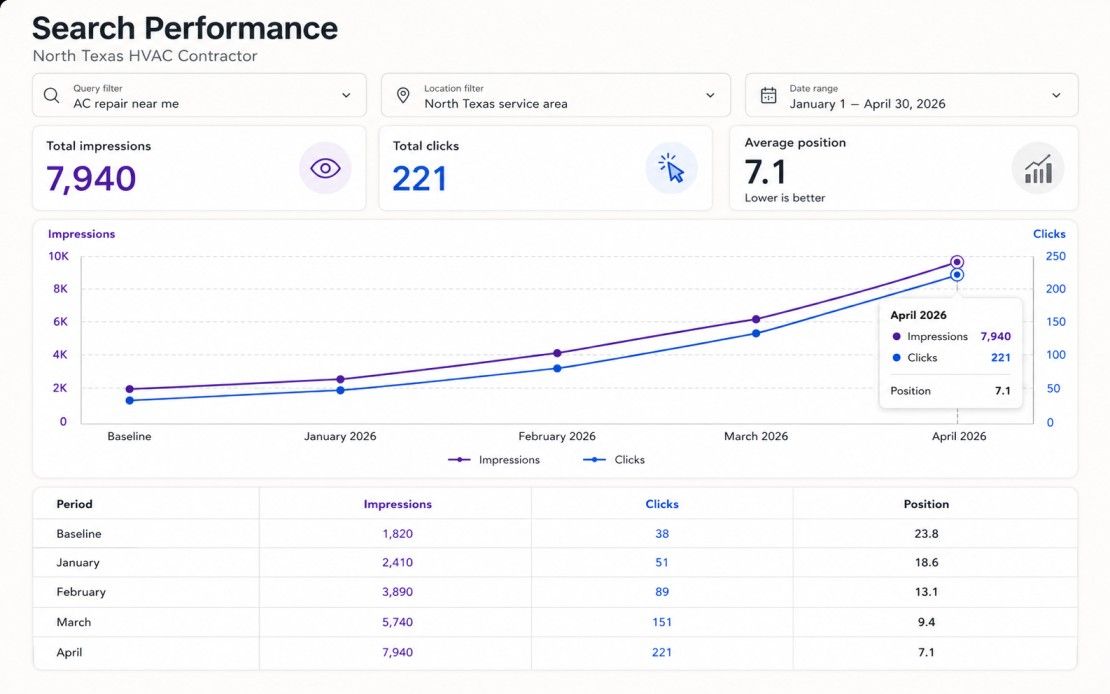Click the tooltip Position 7.1 value
This screenshot has height=694, width=1110.
(1002, 391)
